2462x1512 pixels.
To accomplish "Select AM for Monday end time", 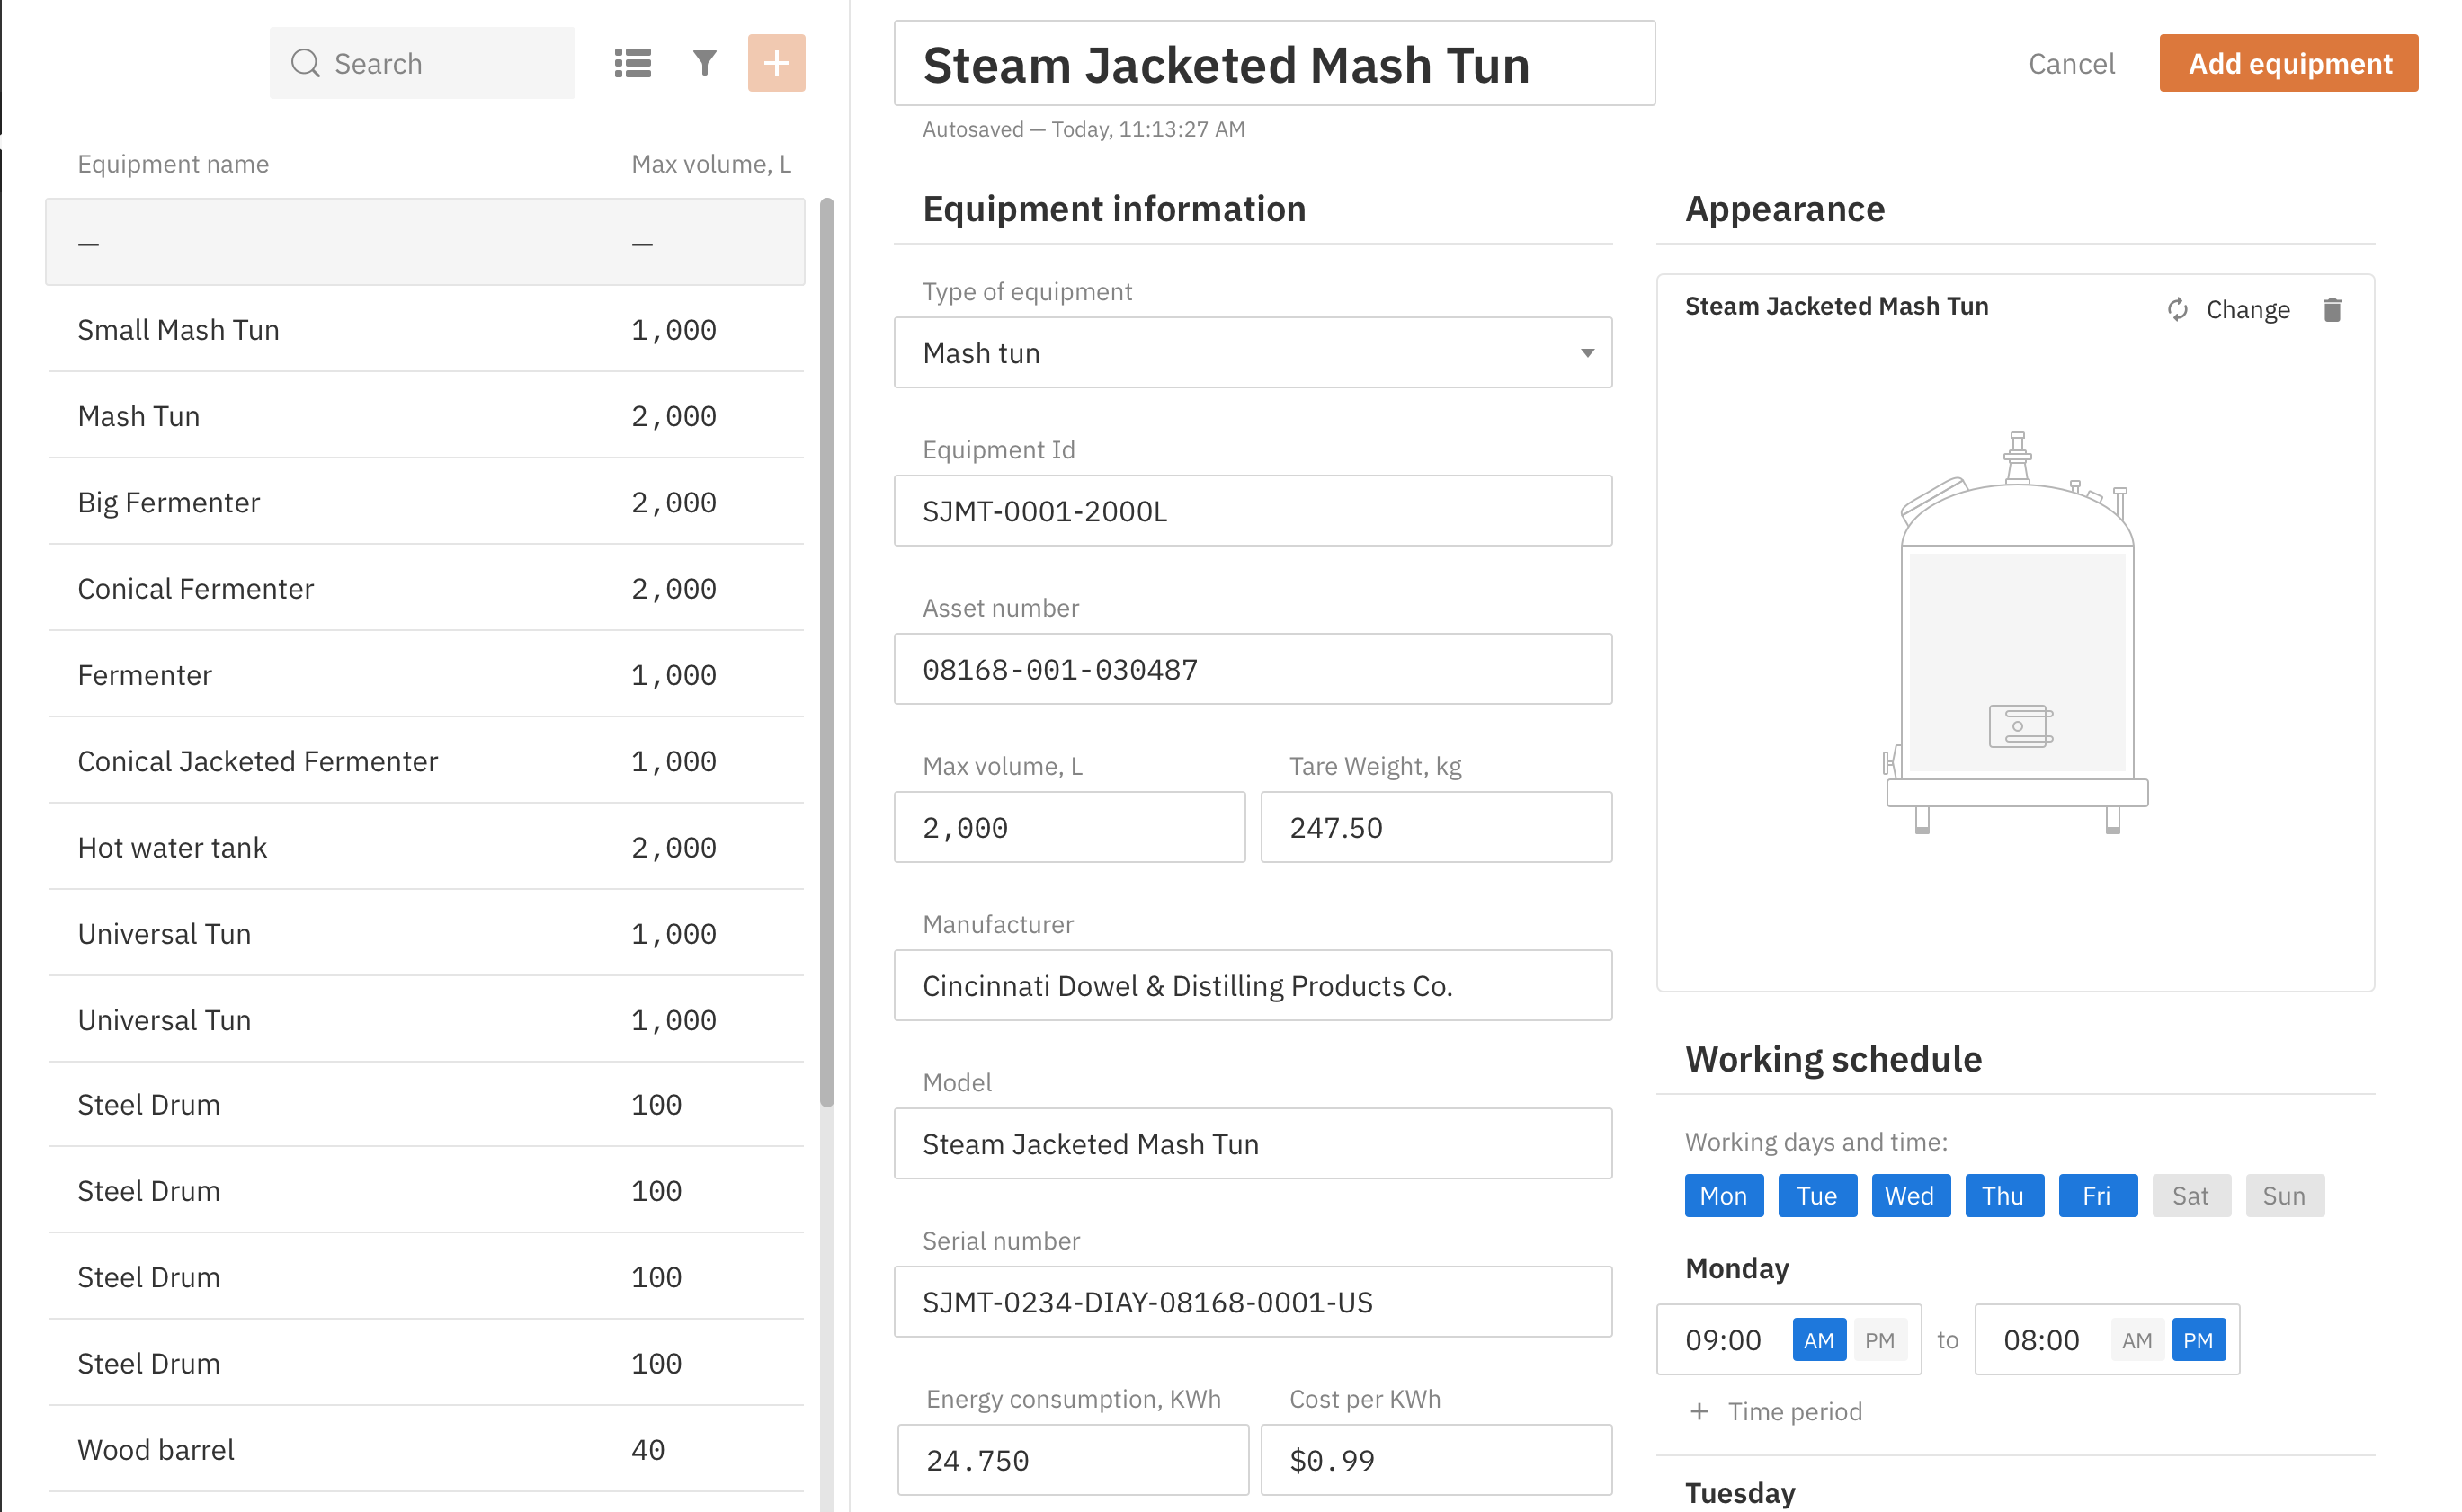I will [x=2137, y=1340].
